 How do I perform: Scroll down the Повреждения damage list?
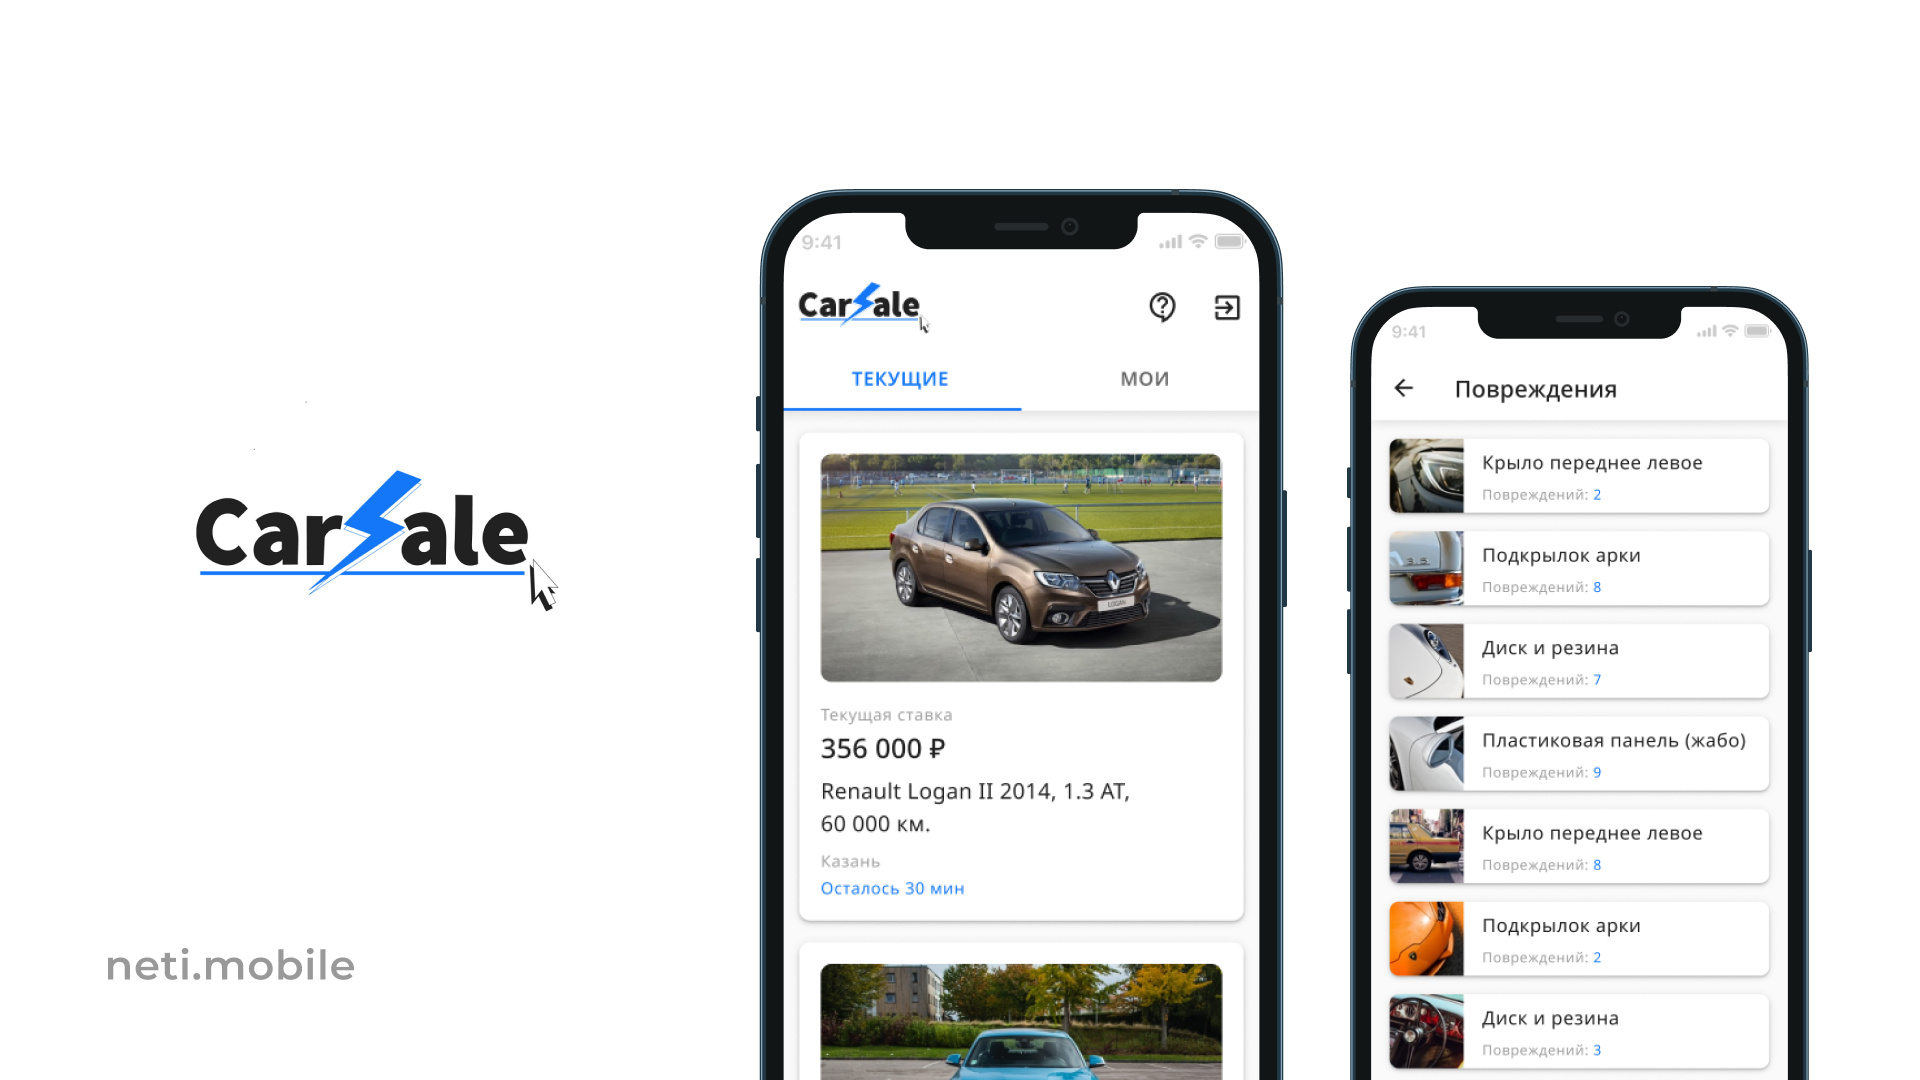point(1576,752)
